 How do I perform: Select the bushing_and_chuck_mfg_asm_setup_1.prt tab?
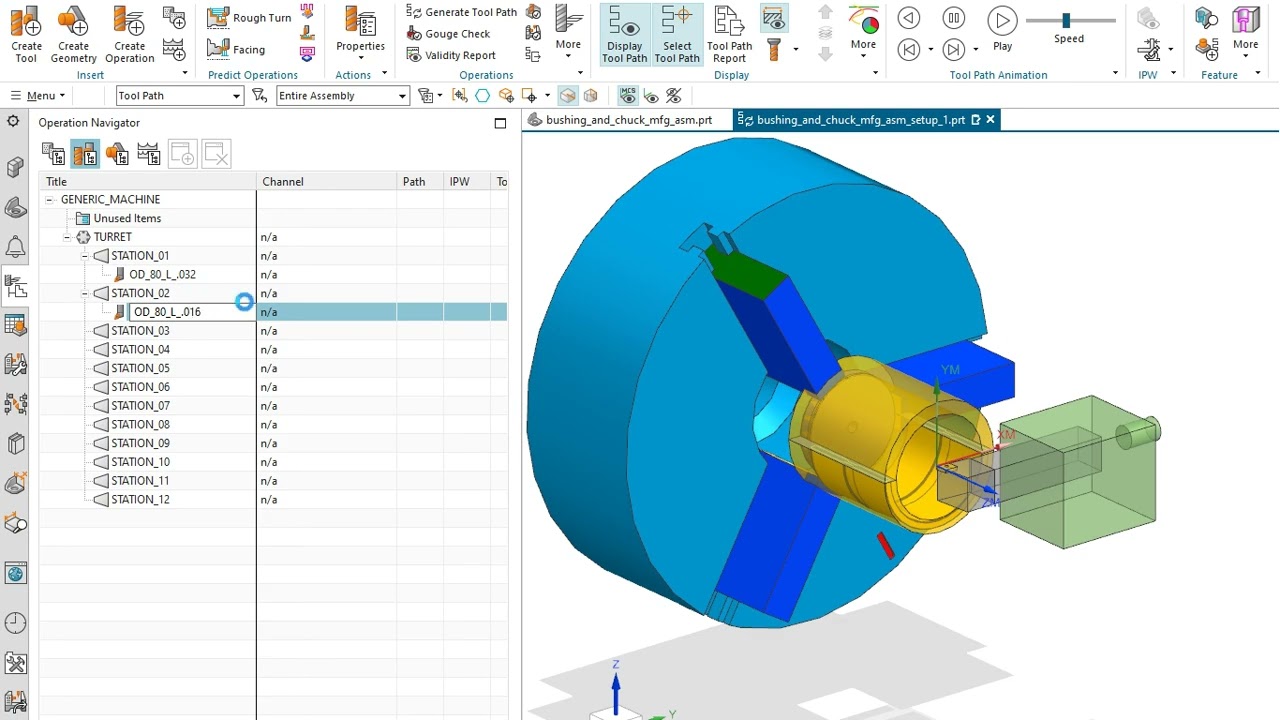(x=861, y=120)
